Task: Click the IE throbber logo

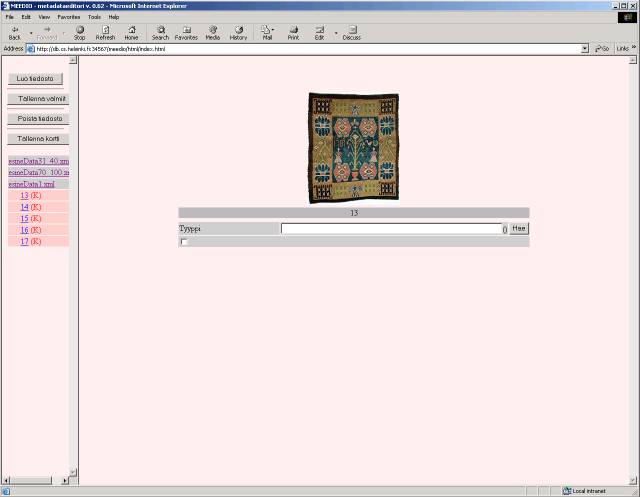Action: coord(627,17)
